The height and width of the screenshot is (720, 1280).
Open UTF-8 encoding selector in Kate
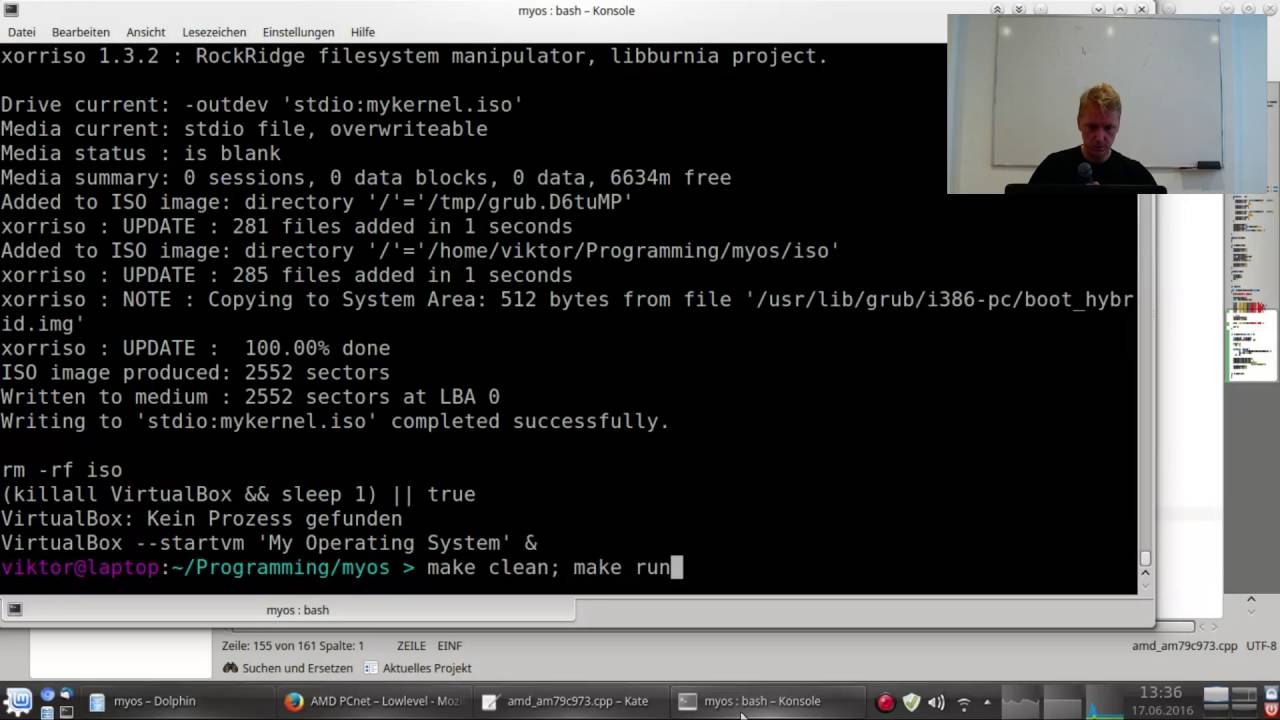click(x=1261, y=646)
